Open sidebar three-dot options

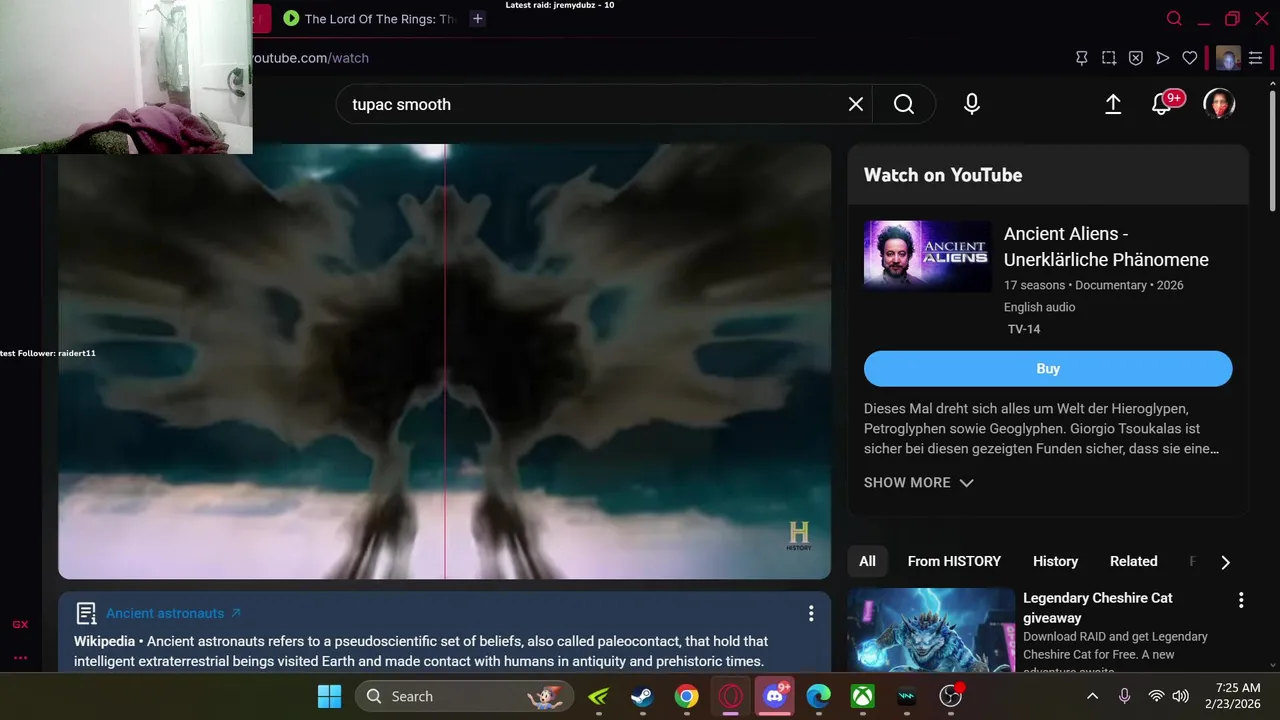coord(20,658)
